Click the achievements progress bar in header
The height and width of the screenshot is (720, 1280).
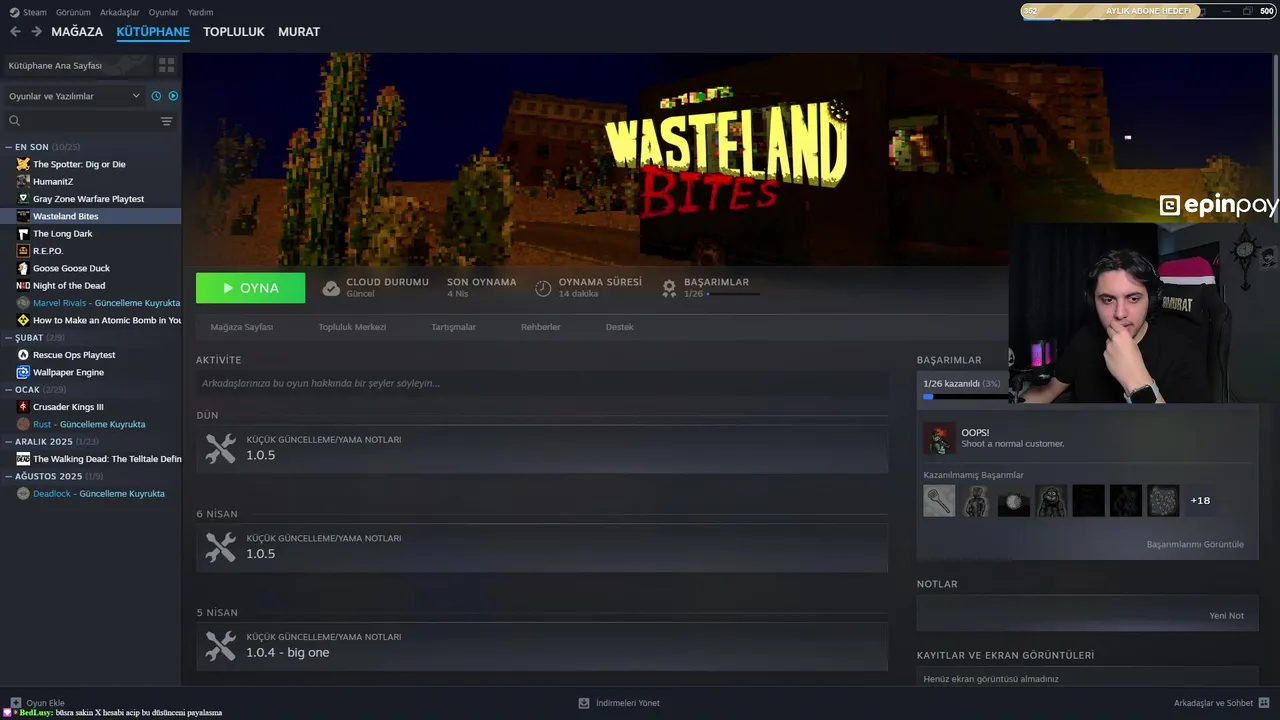[x=733, y=294]
